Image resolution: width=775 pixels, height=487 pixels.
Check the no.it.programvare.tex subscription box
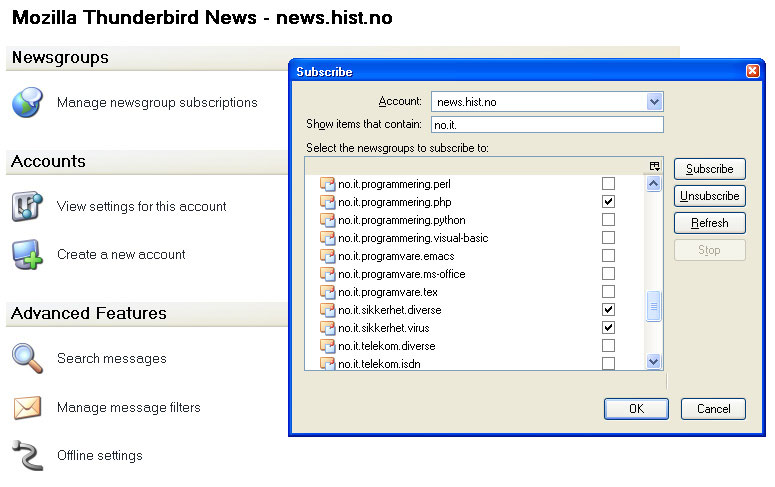pos(608,291)
